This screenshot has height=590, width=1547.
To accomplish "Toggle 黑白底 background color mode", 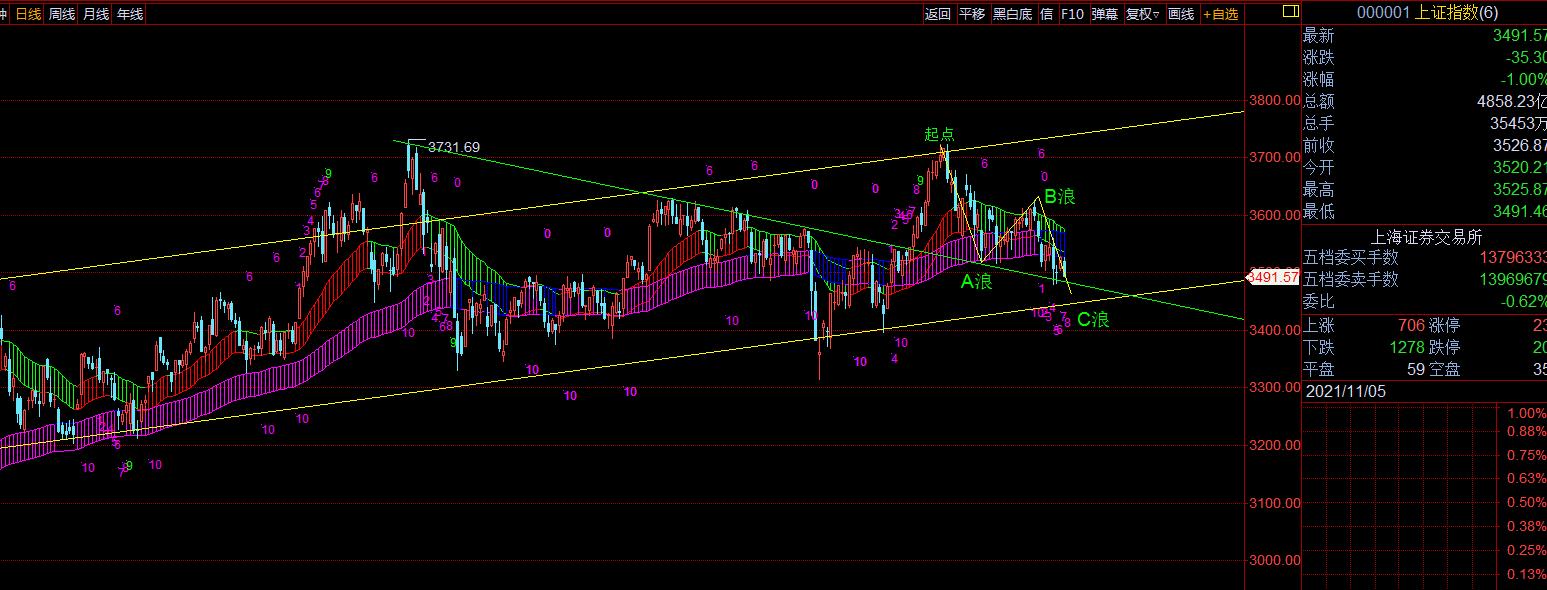I will tap(1012, 14).
